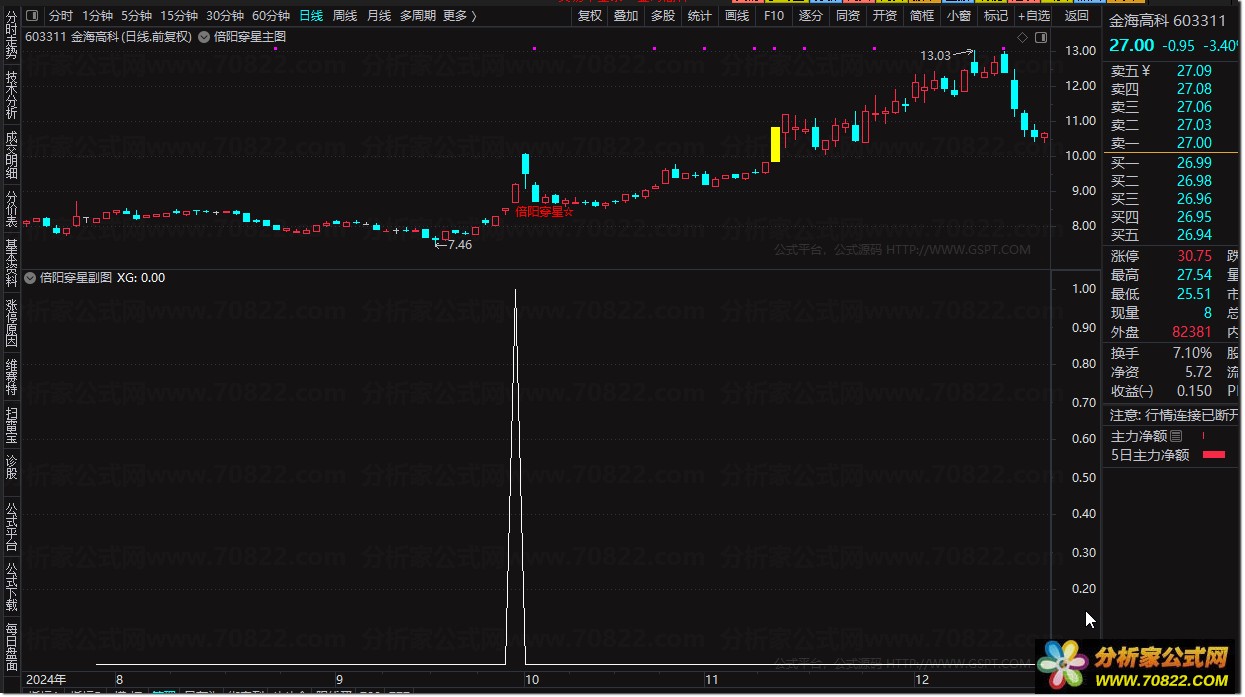Open 基本资料 in the left sidebar
The image size is (1245, 697).
coord(11,263)
